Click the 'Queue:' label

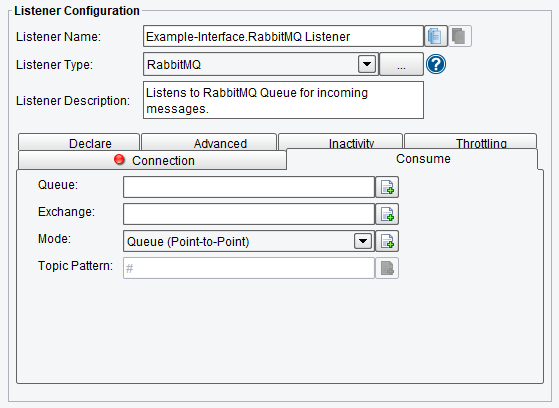click(x=58, y=185)
